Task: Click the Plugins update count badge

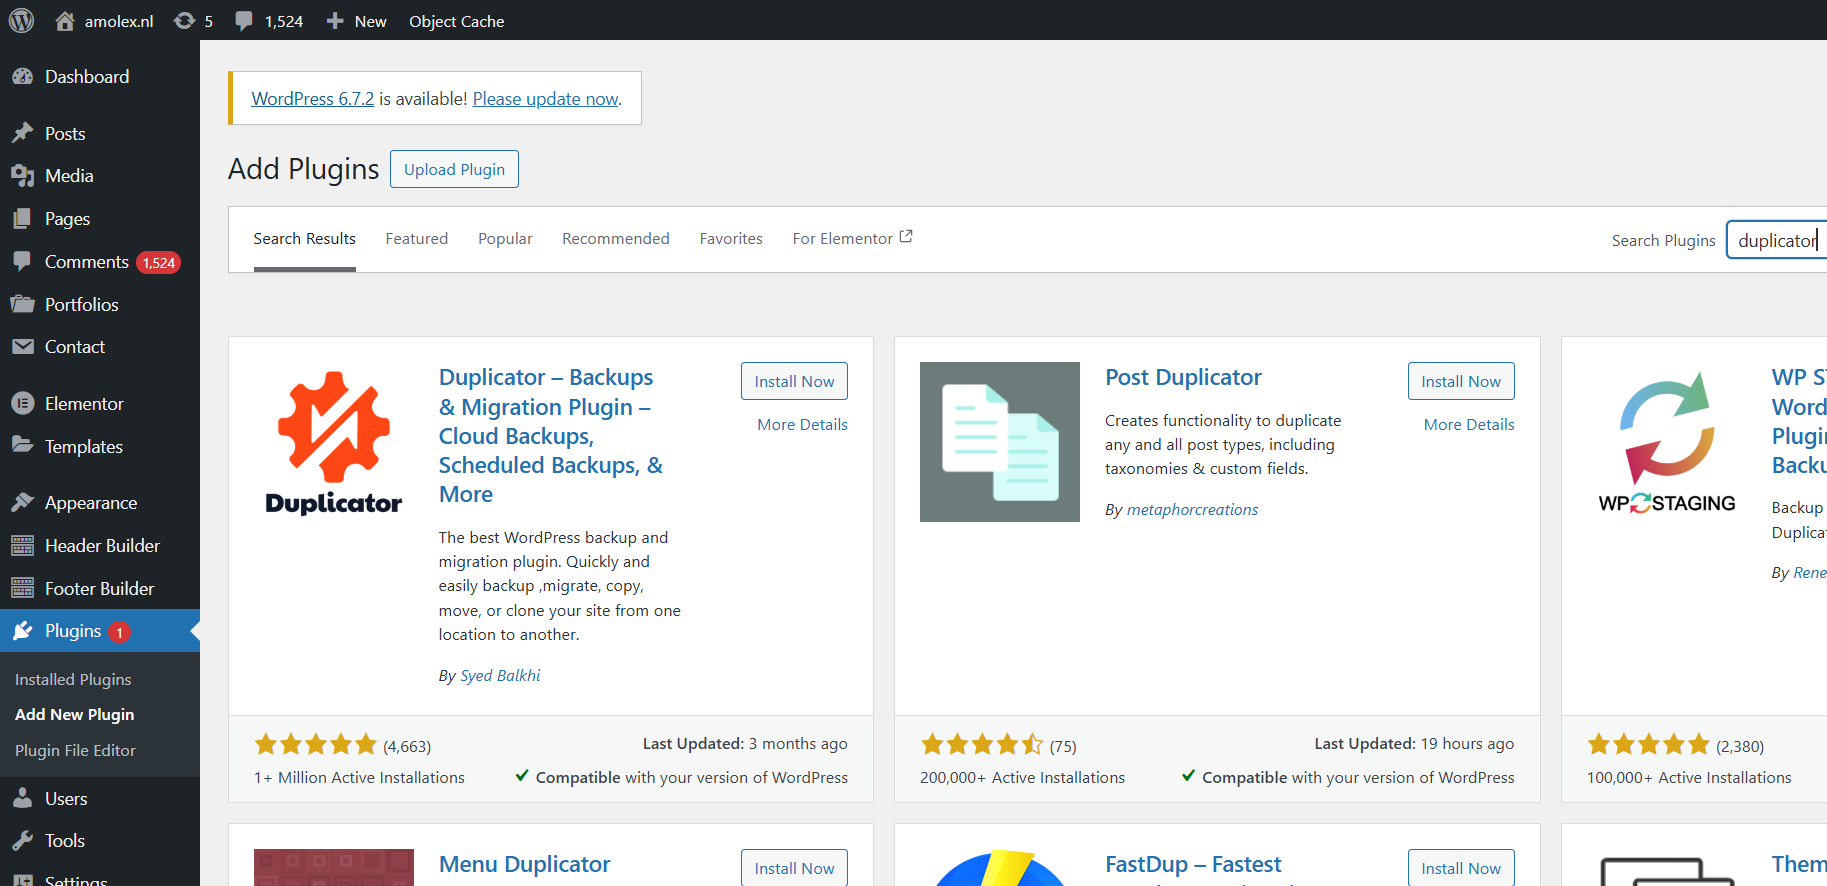Action: click(x=119, y=632)
